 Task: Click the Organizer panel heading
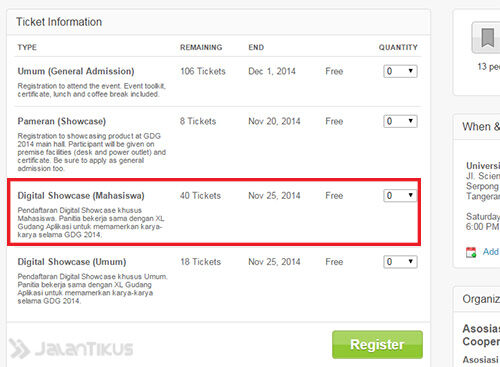(481, 299)
